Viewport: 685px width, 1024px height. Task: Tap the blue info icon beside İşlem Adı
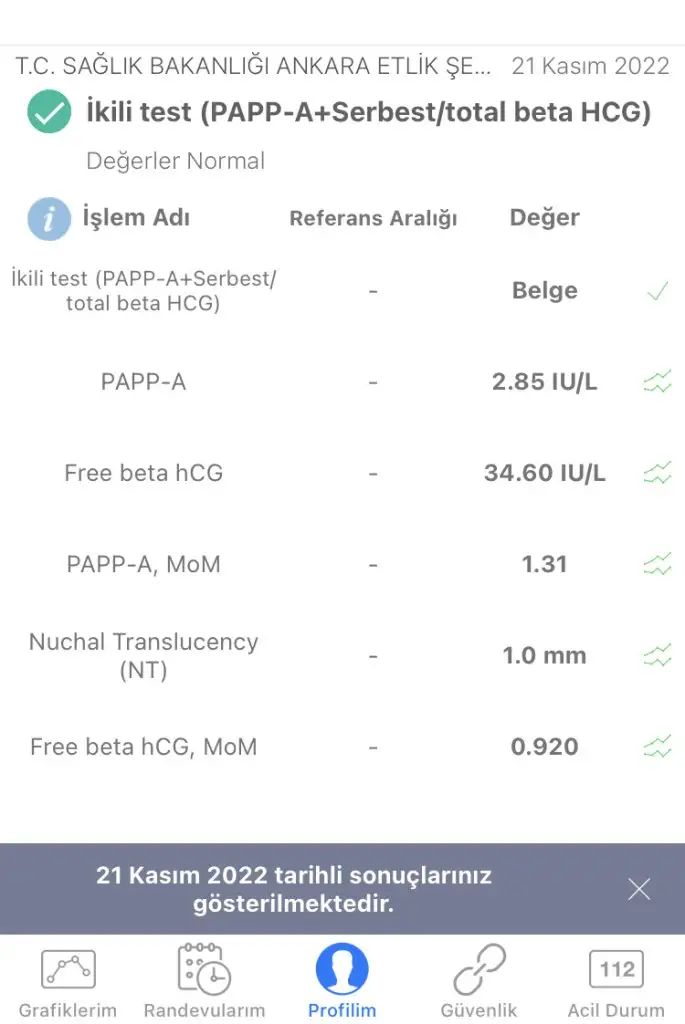pyautogui.click(x=49, y=219)
